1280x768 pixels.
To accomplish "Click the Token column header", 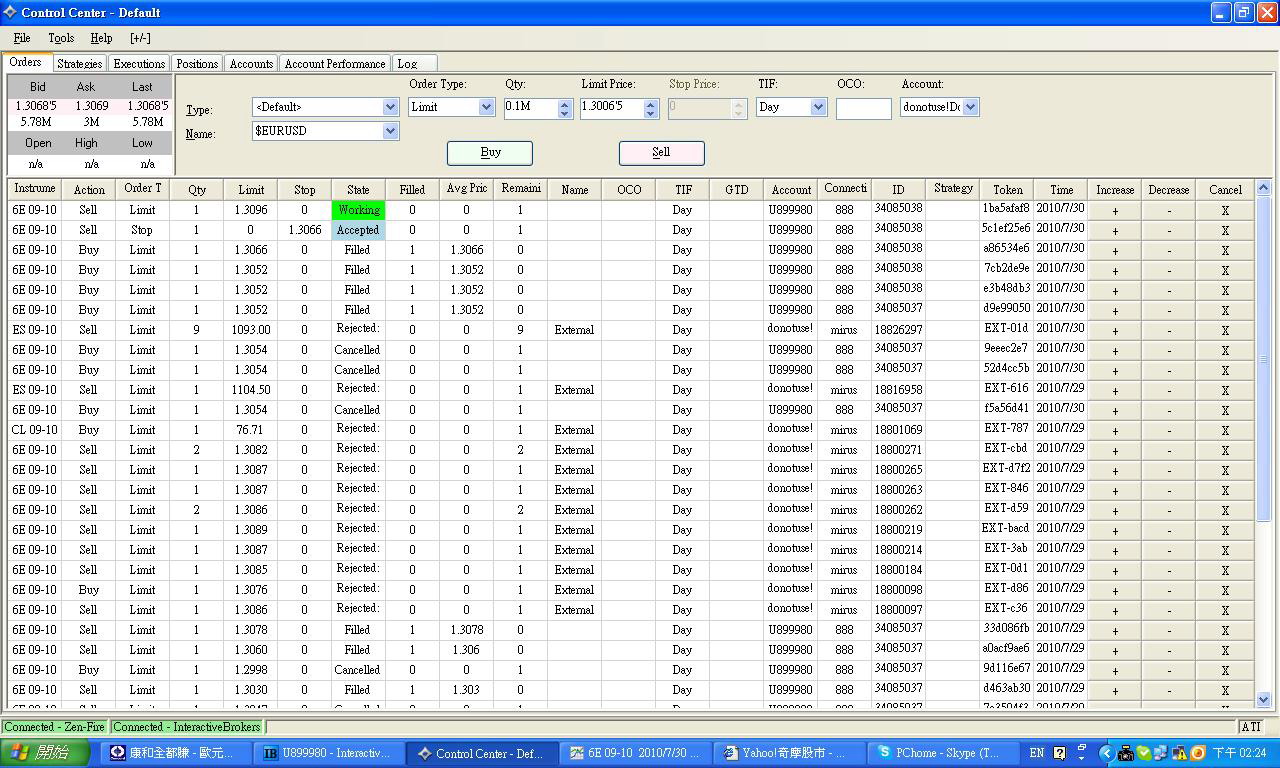I will pos(1007,189).
